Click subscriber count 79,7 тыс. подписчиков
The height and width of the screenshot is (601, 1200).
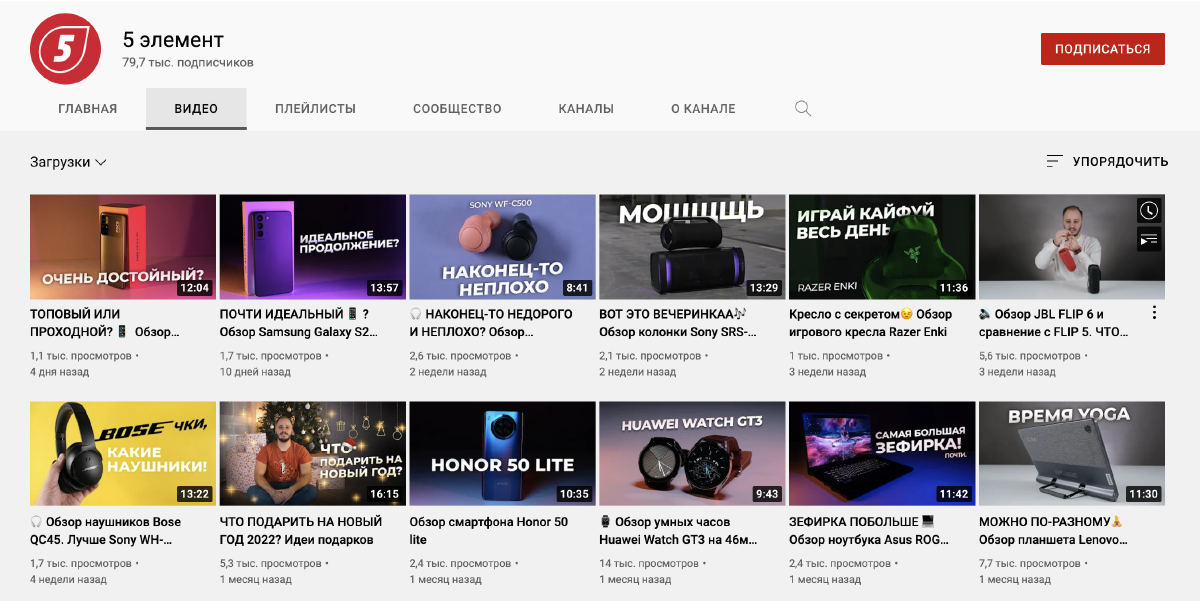click(188, 63)
